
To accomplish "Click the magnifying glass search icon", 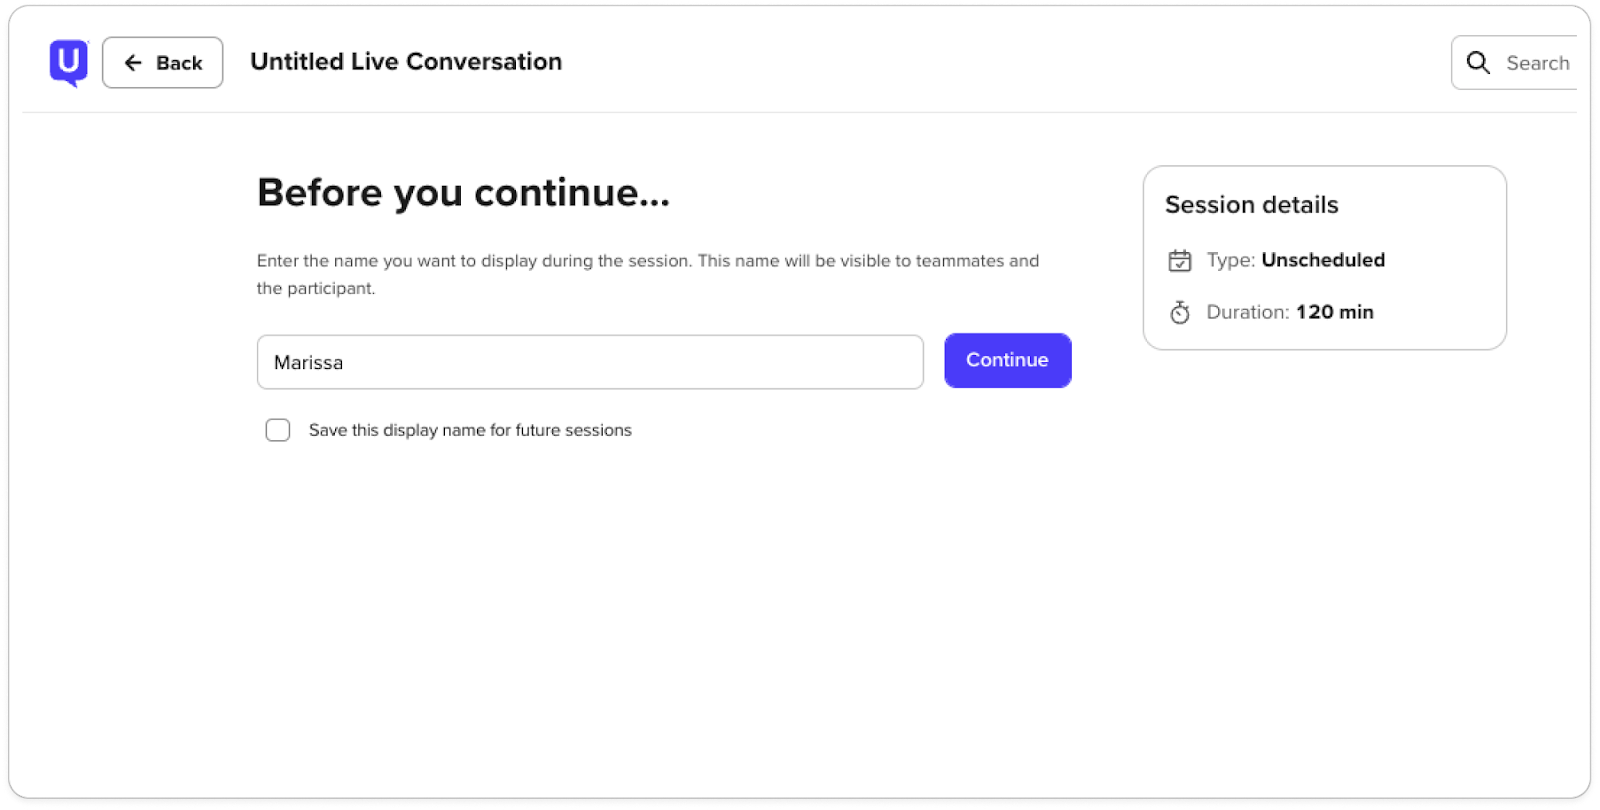I will point(1477,63).
